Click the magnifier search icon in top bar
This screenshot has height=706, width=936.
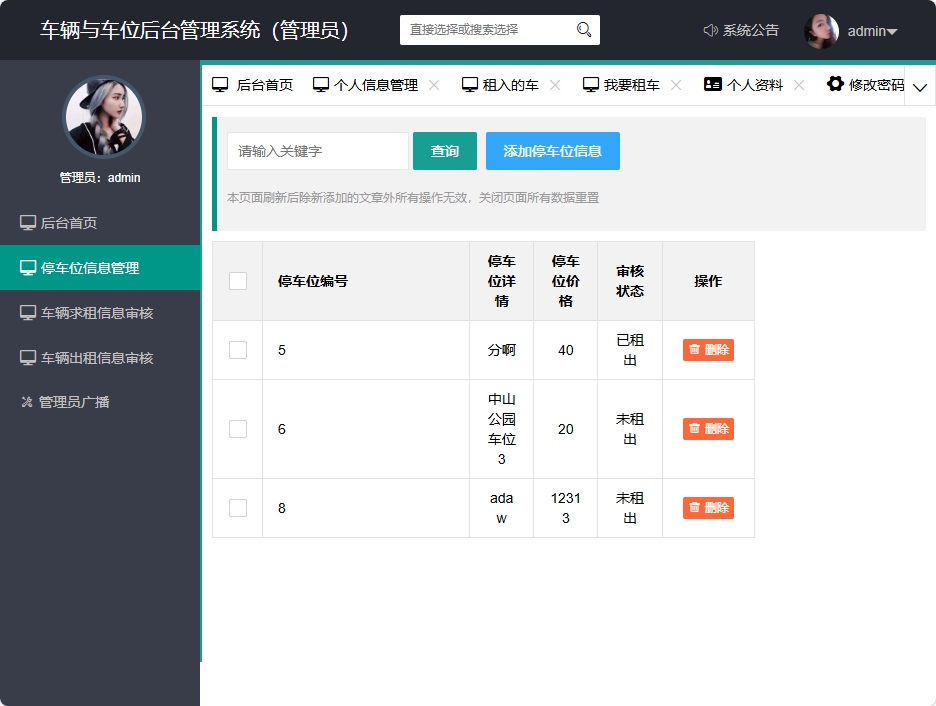583,30
